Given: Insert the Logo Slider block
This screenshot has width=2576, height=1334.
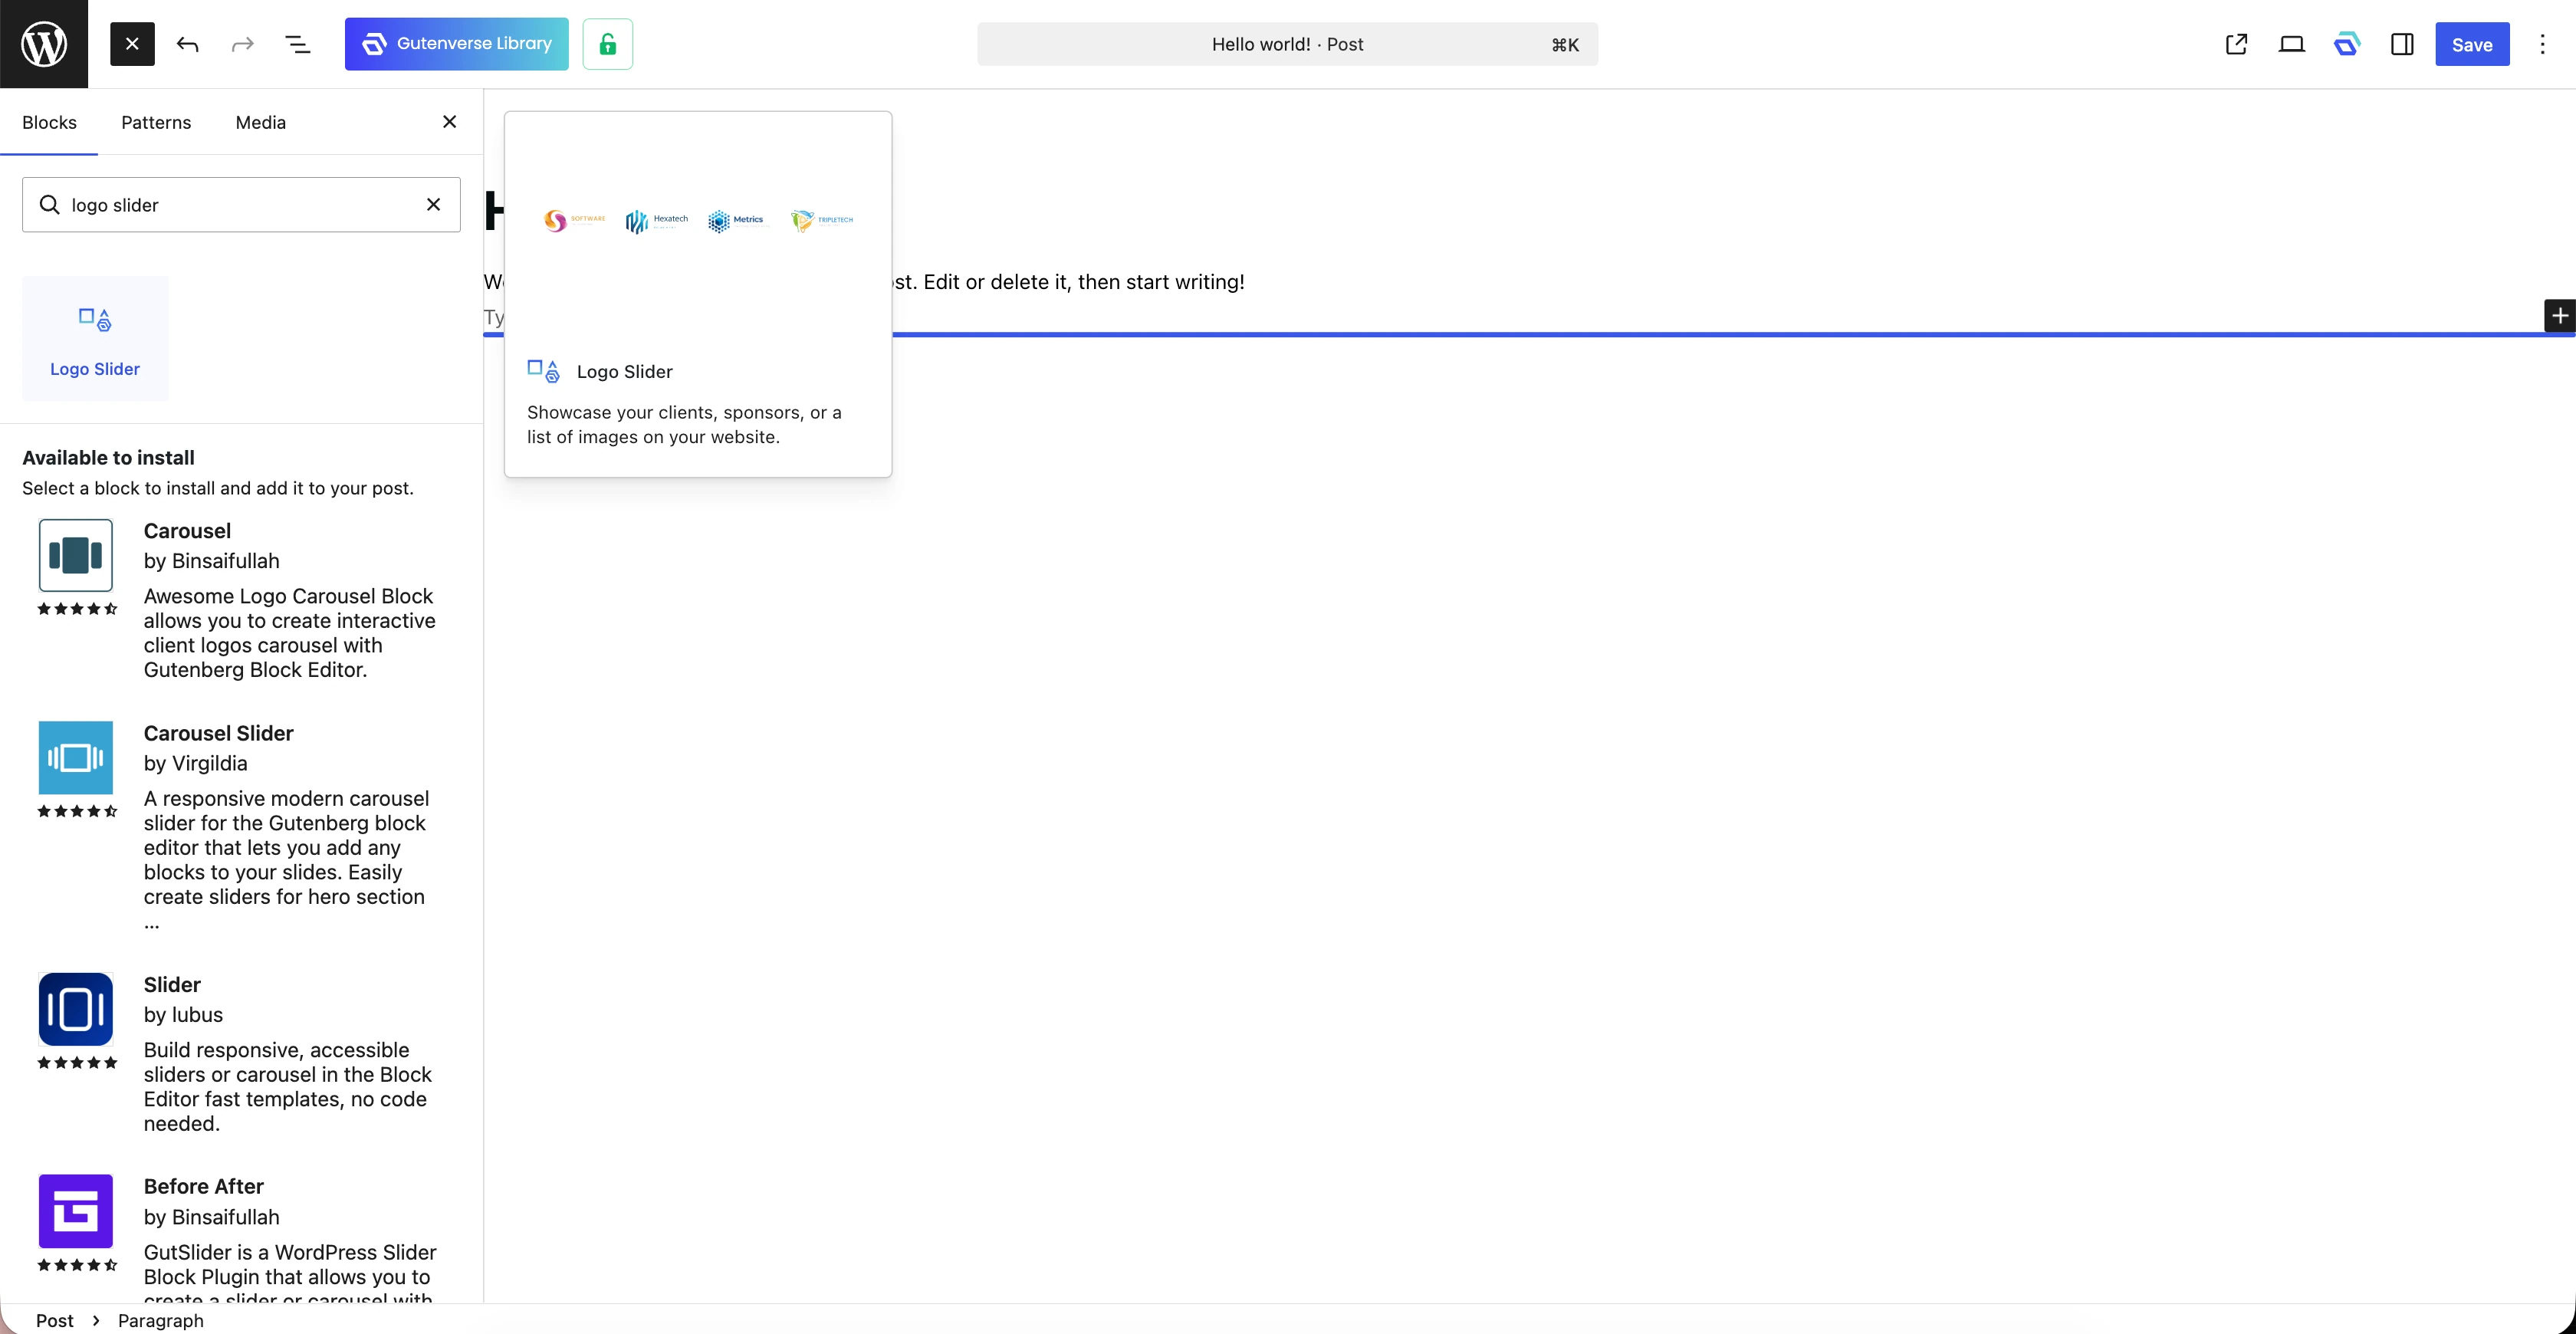Looking at the screenshot, I should coord(95,338).
